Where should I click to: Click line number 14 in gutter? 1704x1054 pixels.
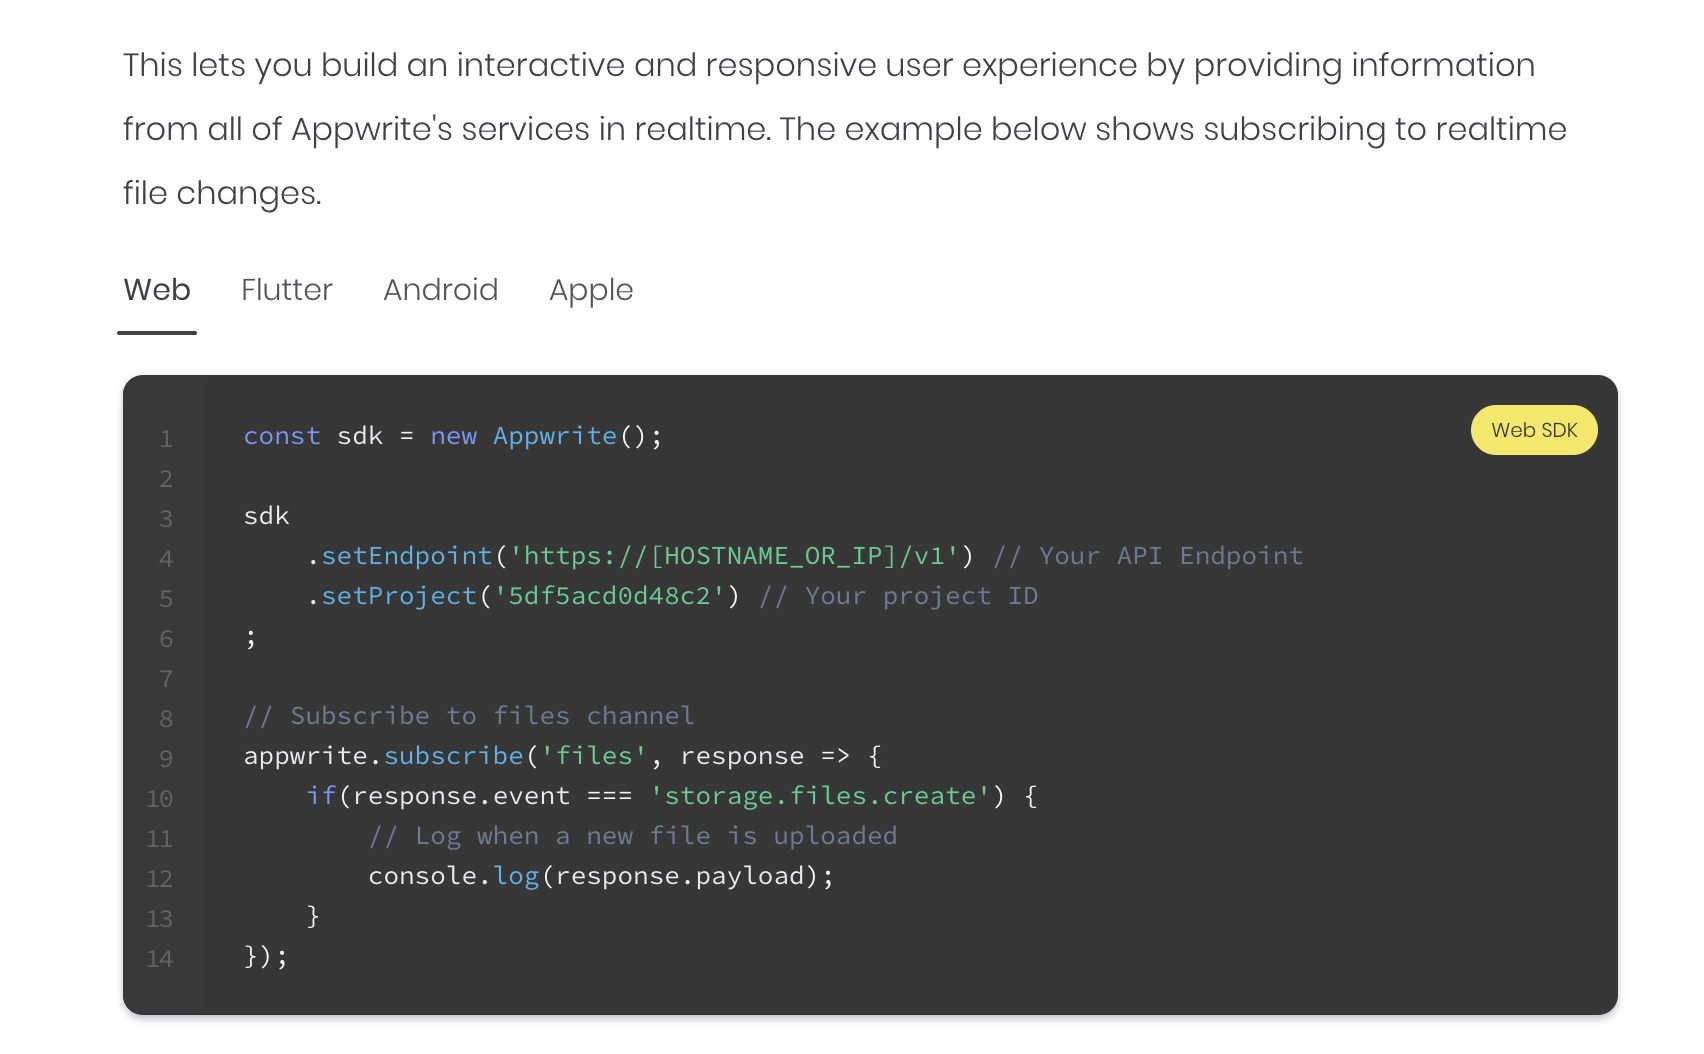tap(160, 958)
